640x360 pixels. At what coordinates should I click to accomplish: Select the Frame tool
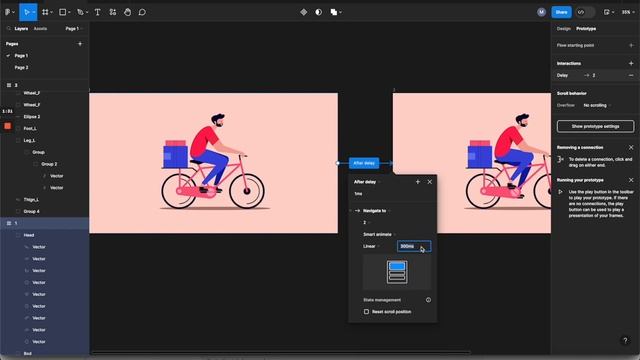(45, 12)
